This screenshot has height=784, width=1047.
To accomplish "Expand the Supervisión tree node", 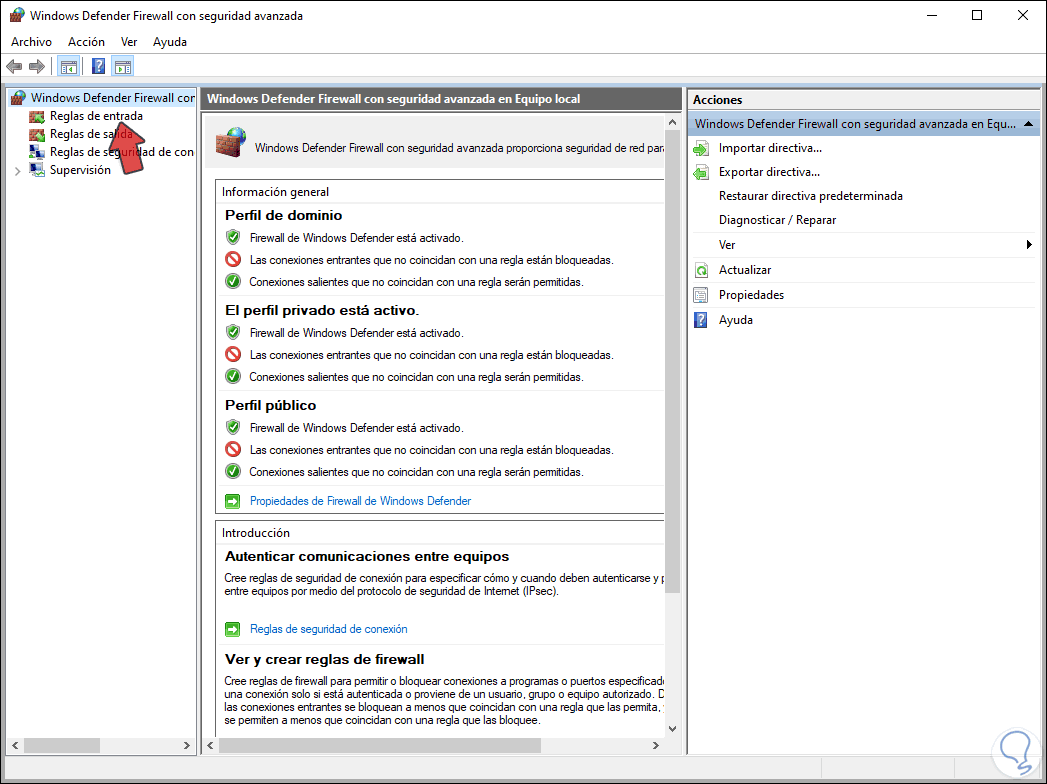I will pos(17,171).
